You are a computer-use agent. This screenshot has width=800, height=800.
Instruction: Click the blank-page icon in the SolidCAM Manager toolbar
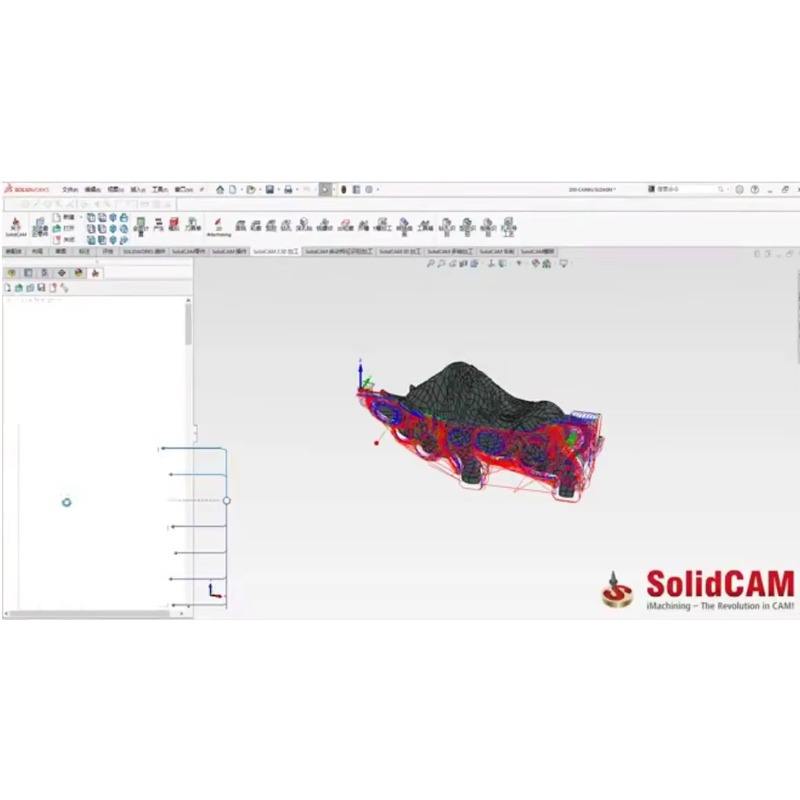pyautogui.click(x=8, y=288)
